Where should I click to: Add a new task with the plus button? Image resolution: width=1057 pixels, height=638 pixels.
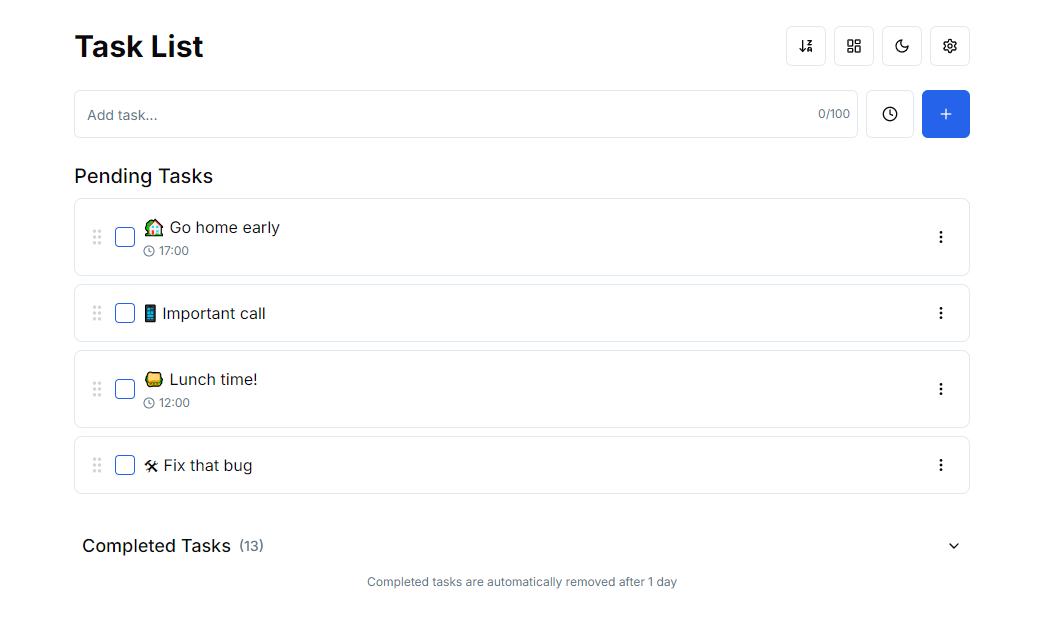pyautogui.click(x=946, y=114)
